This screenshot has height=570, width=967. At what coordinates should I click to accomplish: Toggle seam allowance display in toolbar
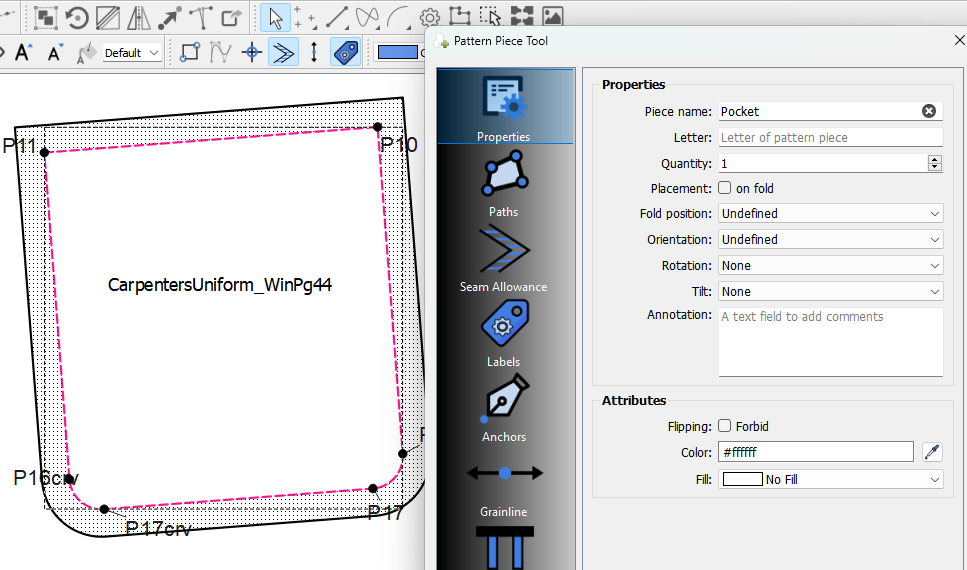tap(284, 52)
